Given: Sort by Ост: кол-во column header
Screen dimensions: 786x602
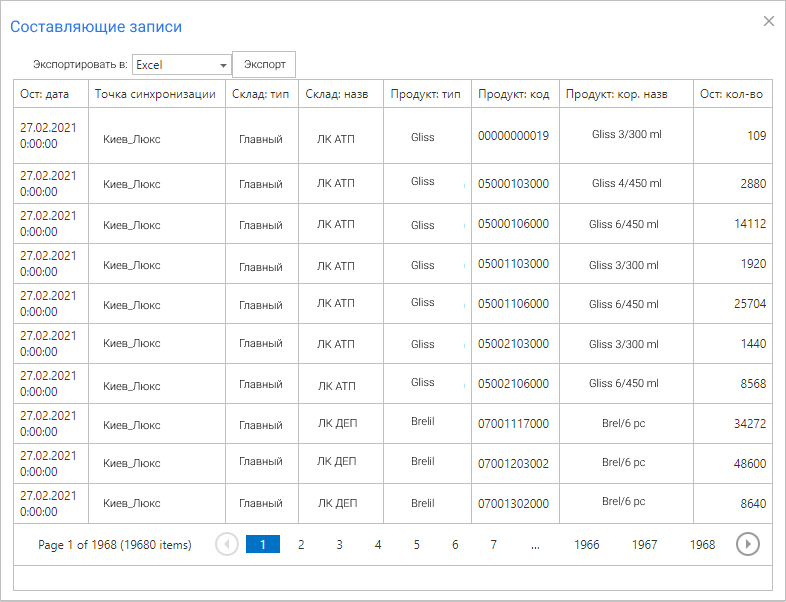Looking at the screenshot, I should (732, 94).
